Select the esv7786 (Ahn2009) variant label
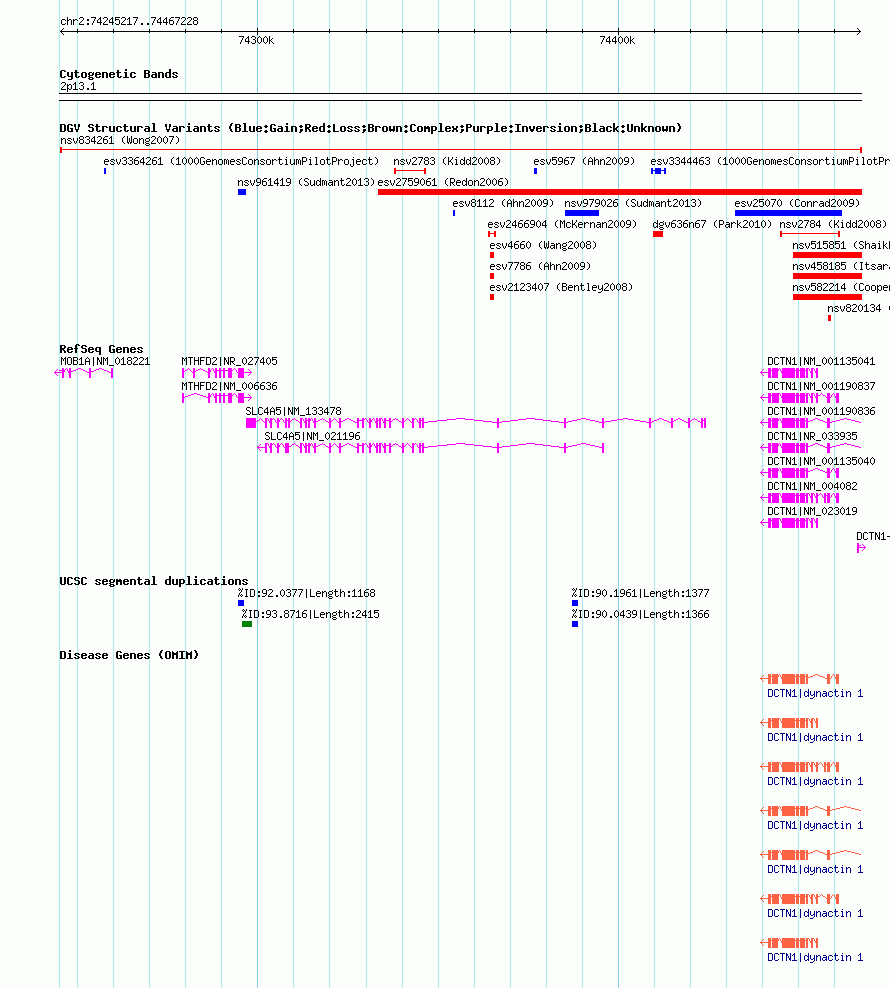 coord(540,267)
